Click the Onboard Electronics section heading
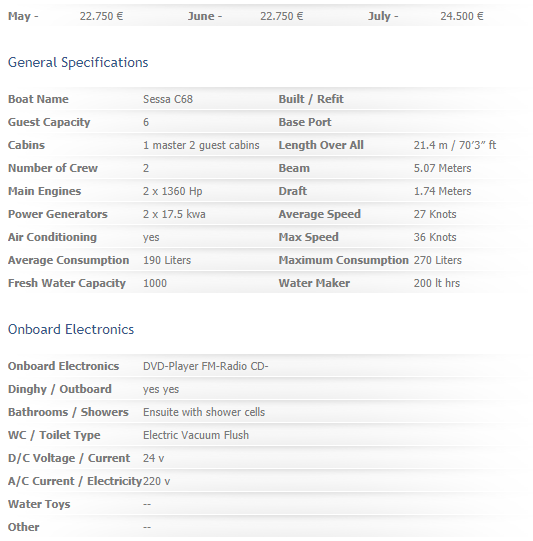 71,329
